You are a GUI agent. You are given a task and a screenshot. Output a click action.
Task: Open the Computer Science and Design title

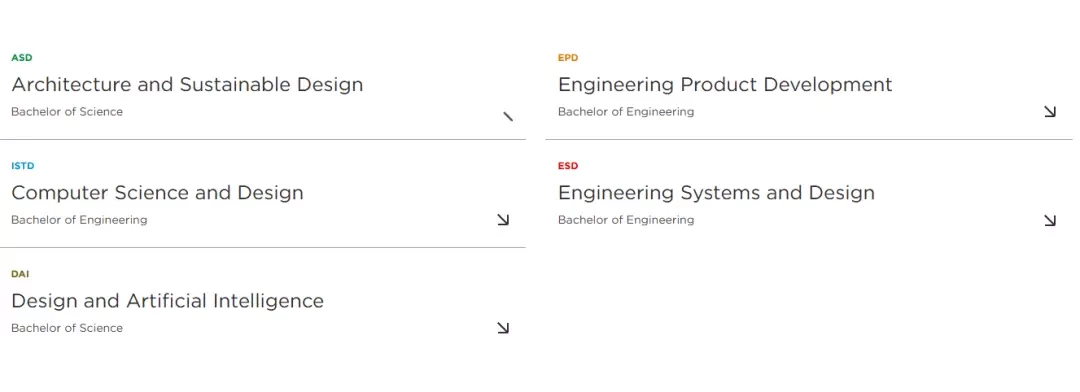[158, 193]
